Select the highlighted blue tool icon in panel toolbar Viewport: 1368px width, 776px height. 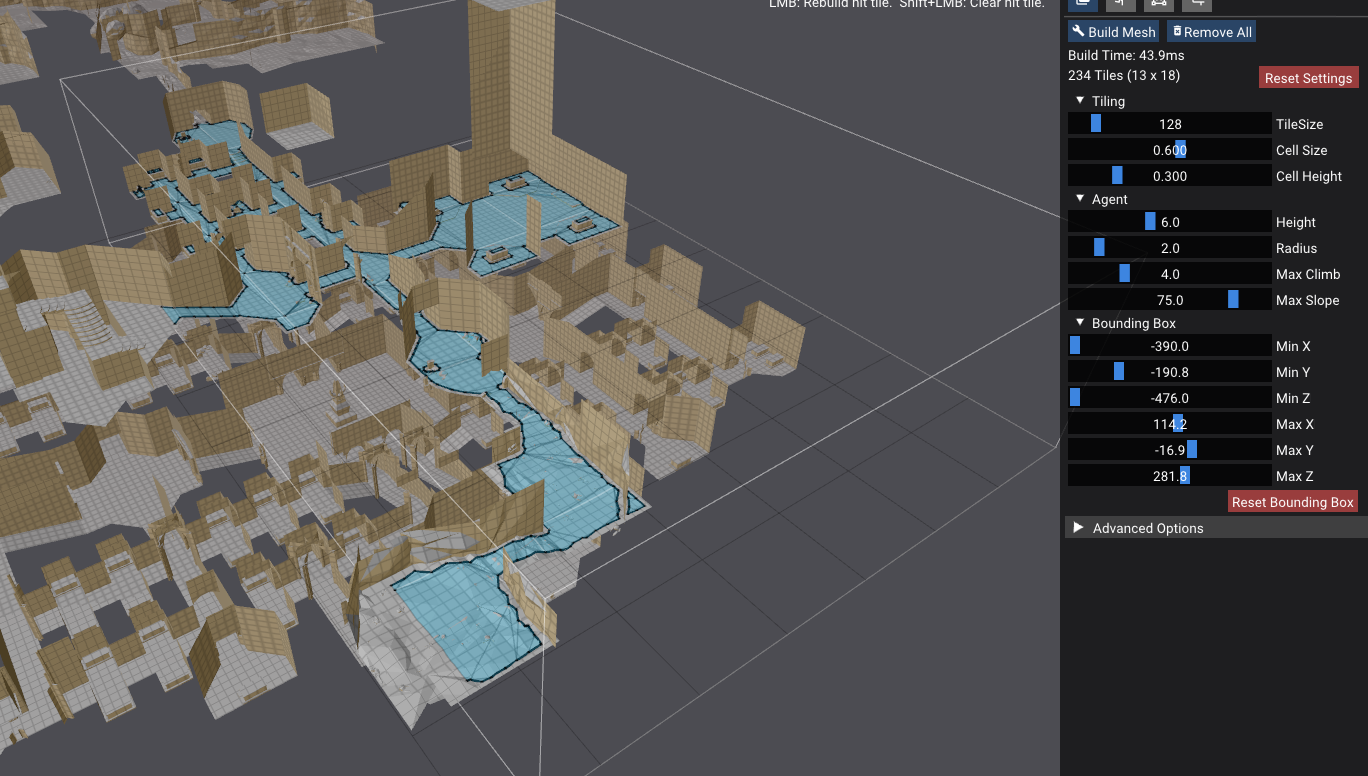(1082, 4)
